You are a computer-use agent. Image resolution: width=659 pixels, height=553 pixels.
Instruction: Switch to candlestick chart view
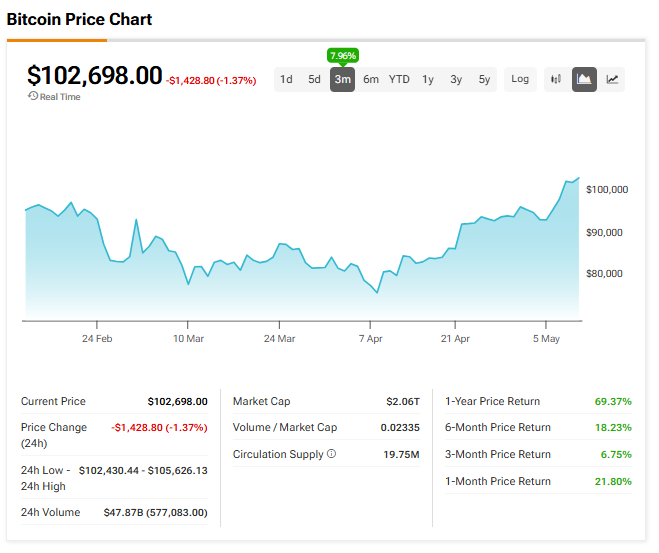click(556, 79)
